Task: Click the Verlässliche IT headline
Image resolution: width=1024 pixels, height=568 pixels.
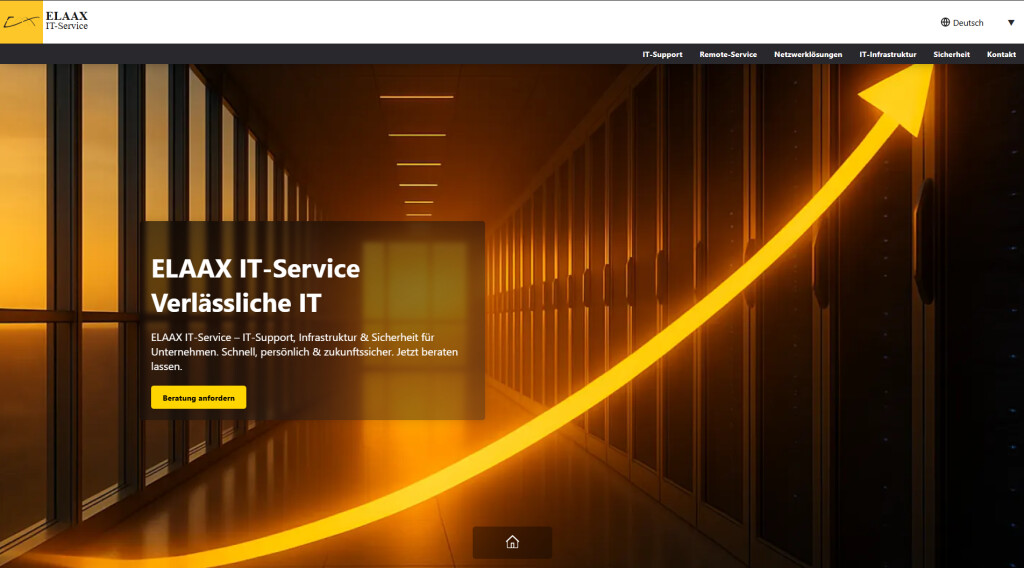Action: [236, 303]
